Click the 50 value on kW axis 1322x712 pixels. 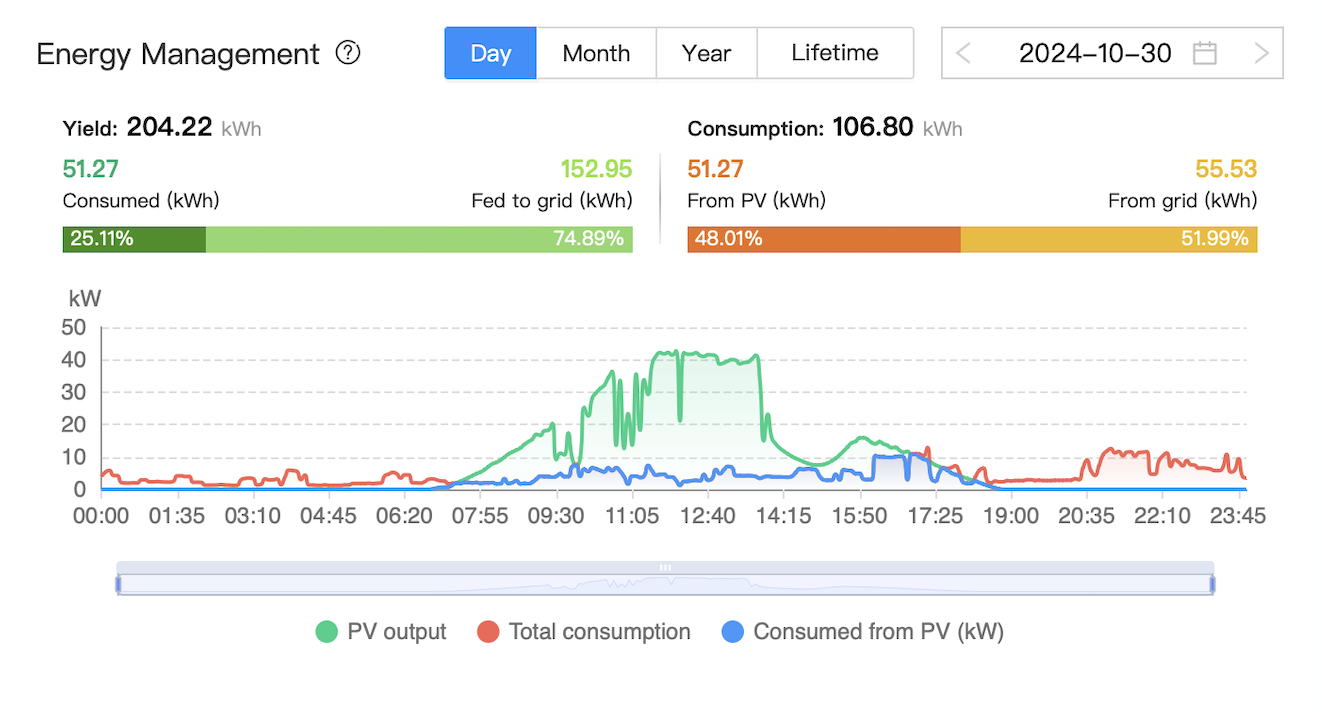point(76,327)
